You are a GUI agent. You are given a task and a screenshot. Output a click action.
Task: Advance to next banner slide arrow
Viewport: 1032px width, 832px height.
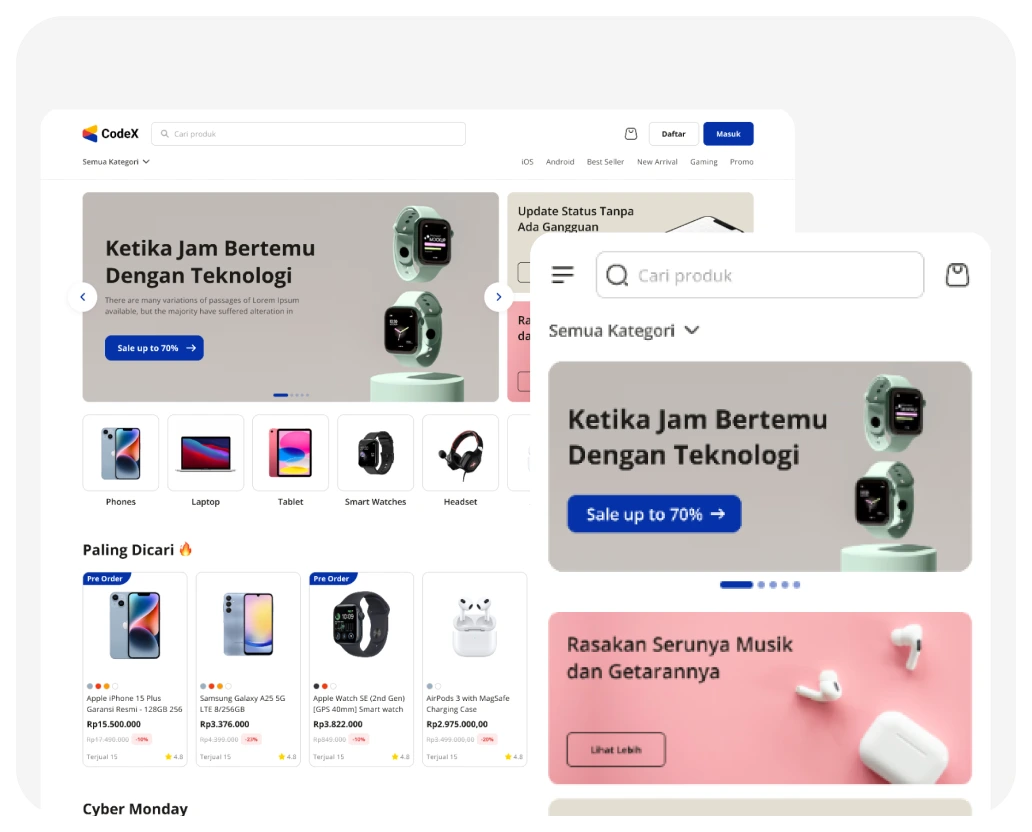click(x=498, y=297)
